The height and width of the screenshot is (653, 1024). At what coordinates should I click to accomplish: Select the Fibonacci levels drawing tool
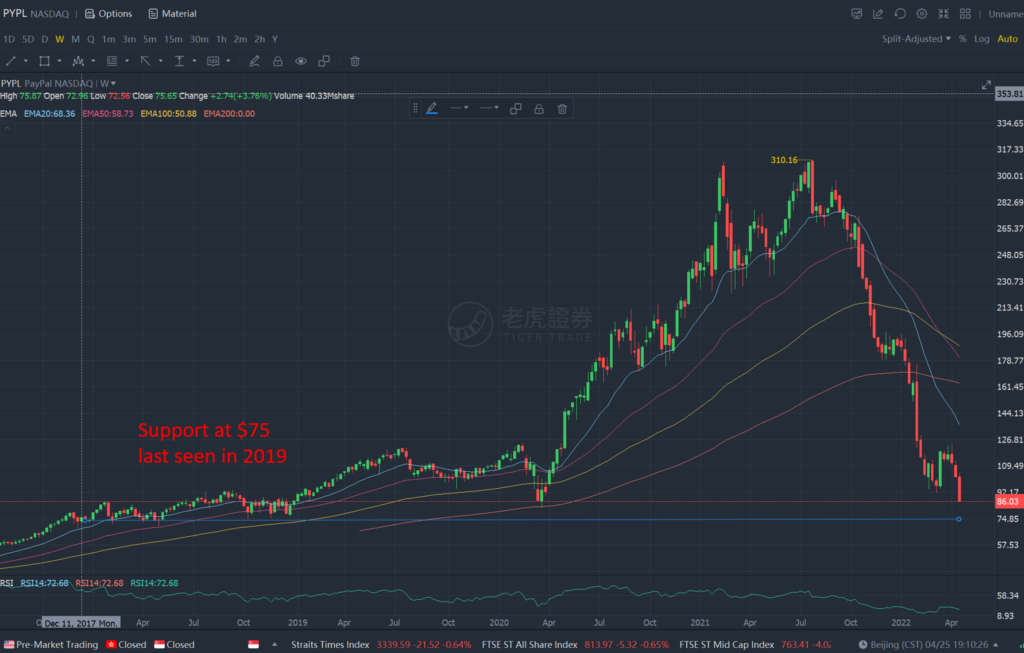point(112,61)
